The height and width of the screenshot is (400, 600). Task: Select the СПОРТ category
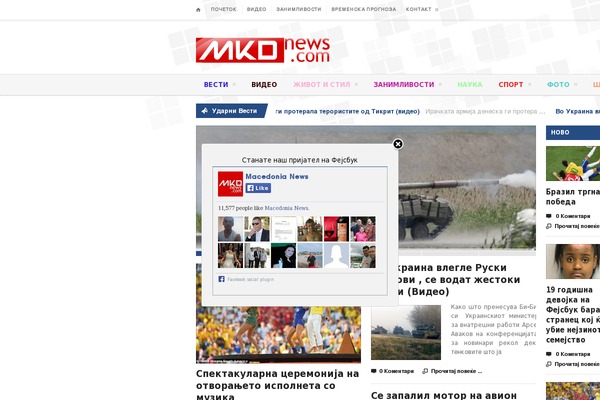(x=510, y=85)
